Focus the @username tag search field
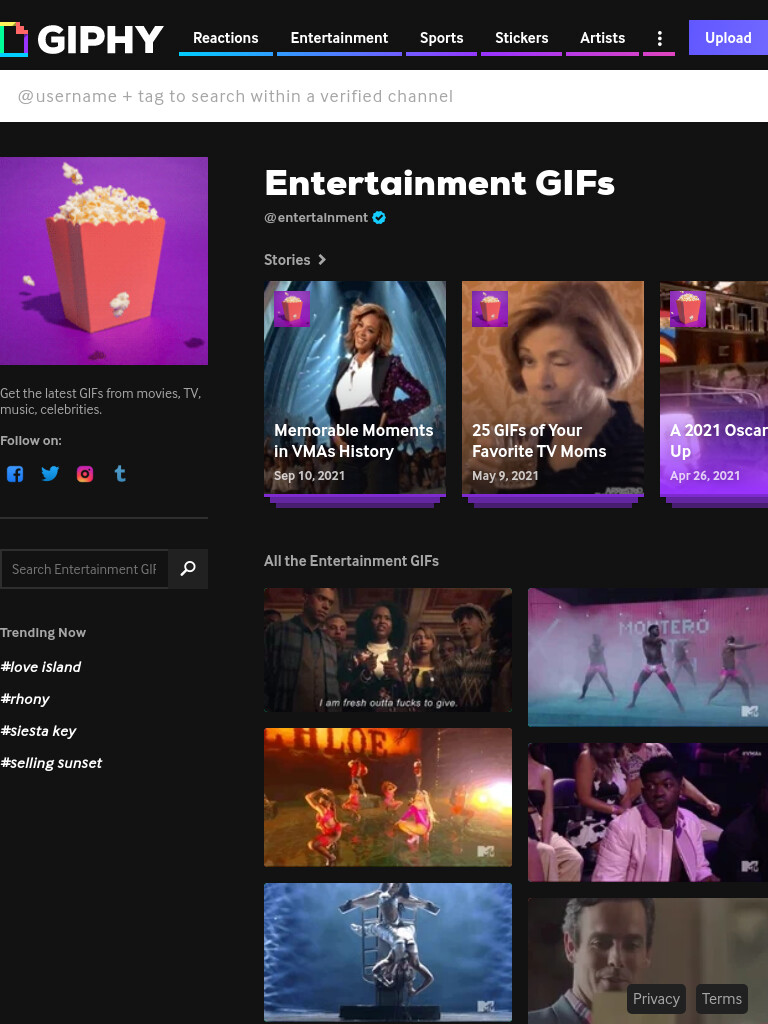Viewport: 768px width, 1024px height. tap(384, 96)
